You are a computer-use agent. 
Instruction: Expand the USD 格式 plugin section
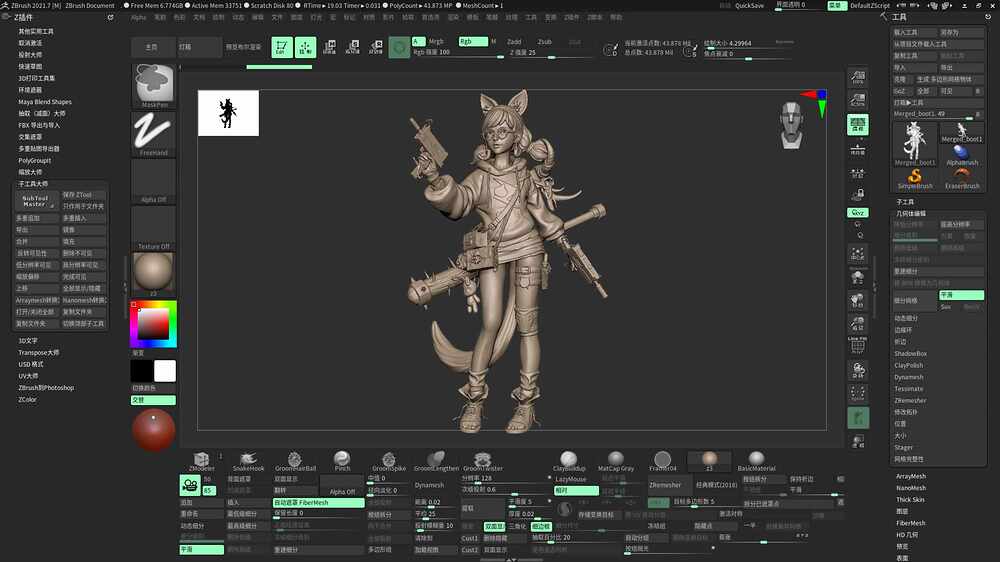coord(31,364)
